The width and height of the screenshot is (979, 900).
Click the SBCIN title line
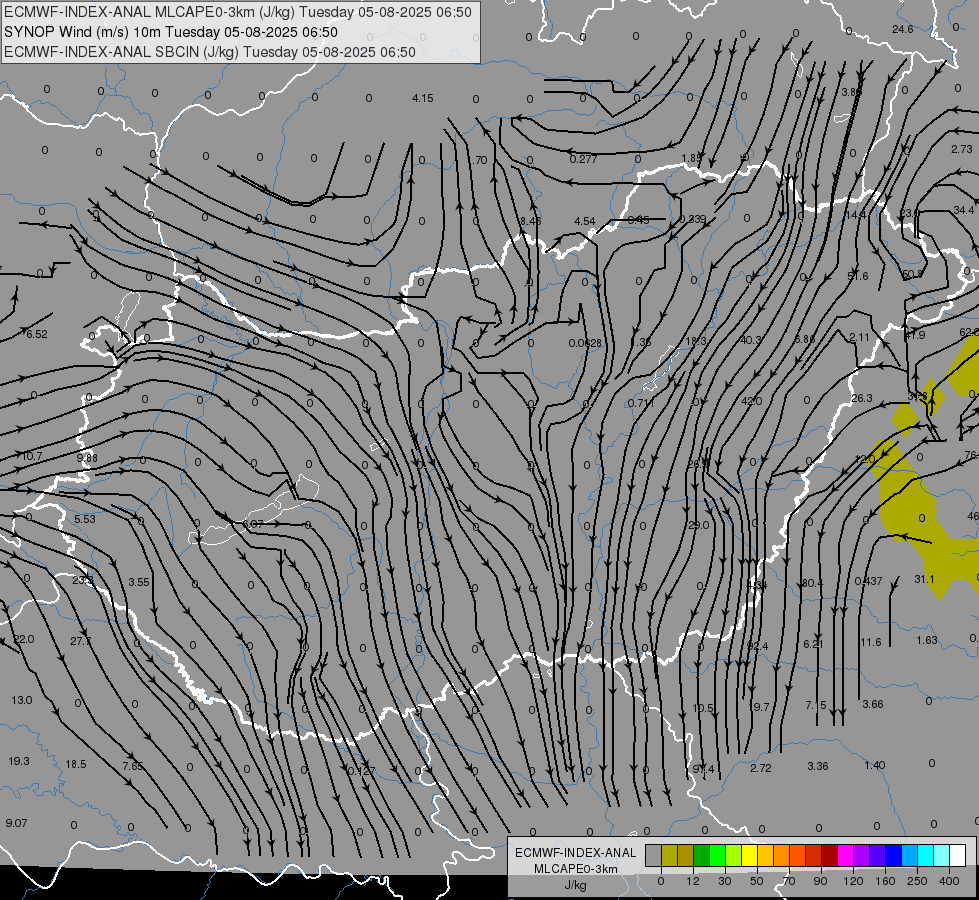[210, 52]
